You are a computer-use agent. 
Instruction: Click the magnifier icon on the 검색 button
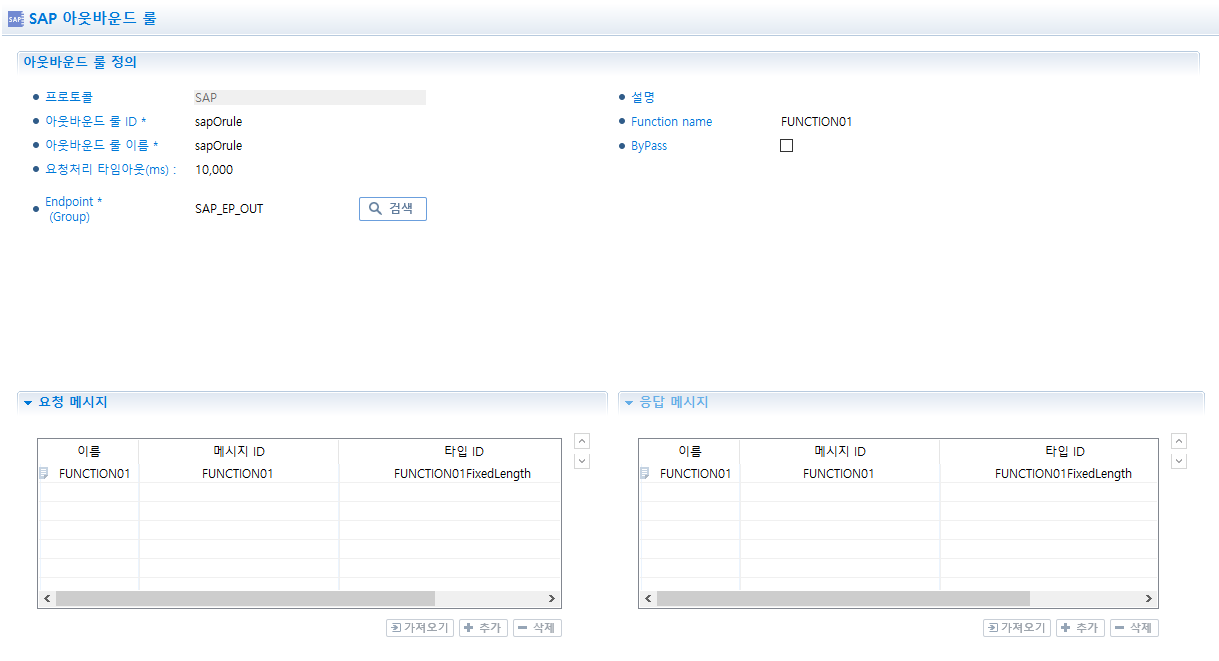tap(376, 209)
